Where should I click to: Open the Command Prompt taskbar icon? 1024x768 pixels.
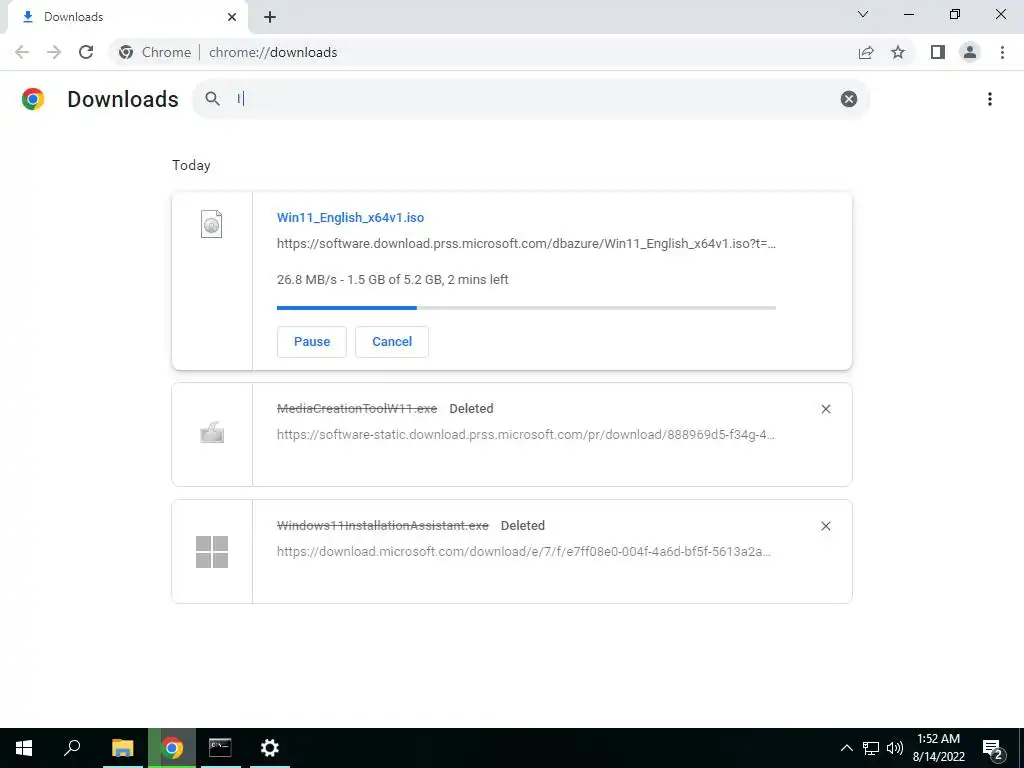[220, 748]
